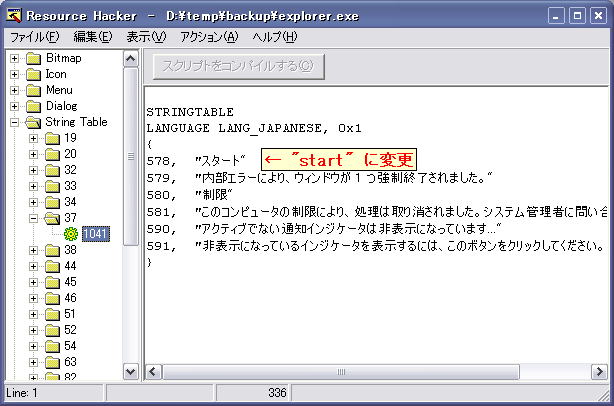This screenshot has width=614, height=406.
Task: Expand string table folder 34
Action: click(34, 202)
